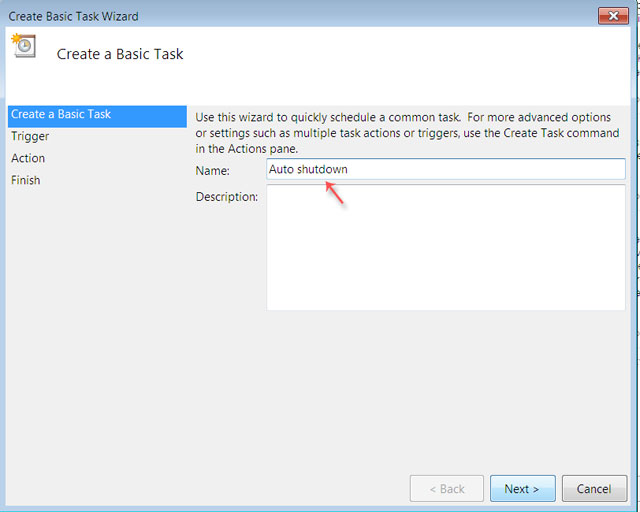Cancel the wizard with the Cancel button
The height and width of the screenshot is (512, 640).
point(594,489)
